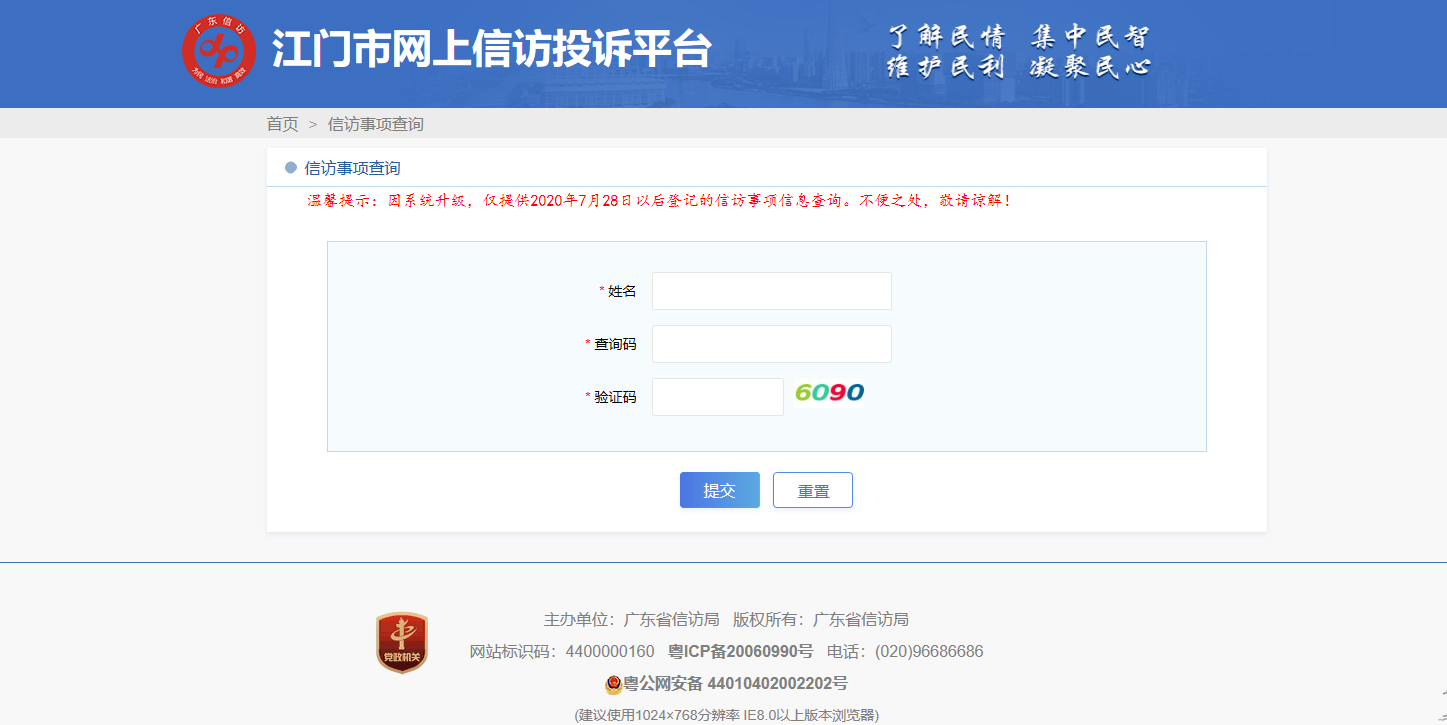
Task: Click the 江门市网上信访投诉平台 site title
Action: pos(491,49)
